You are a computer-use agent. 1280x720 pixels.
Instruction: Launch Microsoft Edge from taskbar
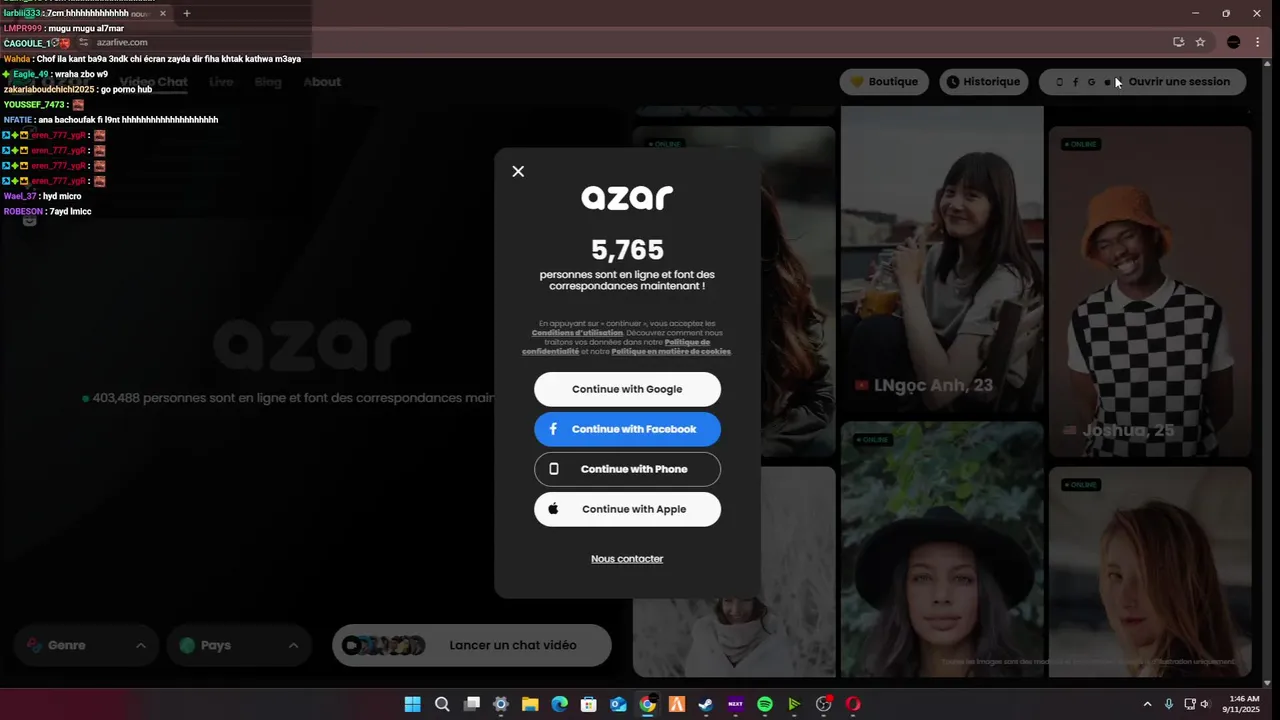pyautogui.click(x=559, y=704)
